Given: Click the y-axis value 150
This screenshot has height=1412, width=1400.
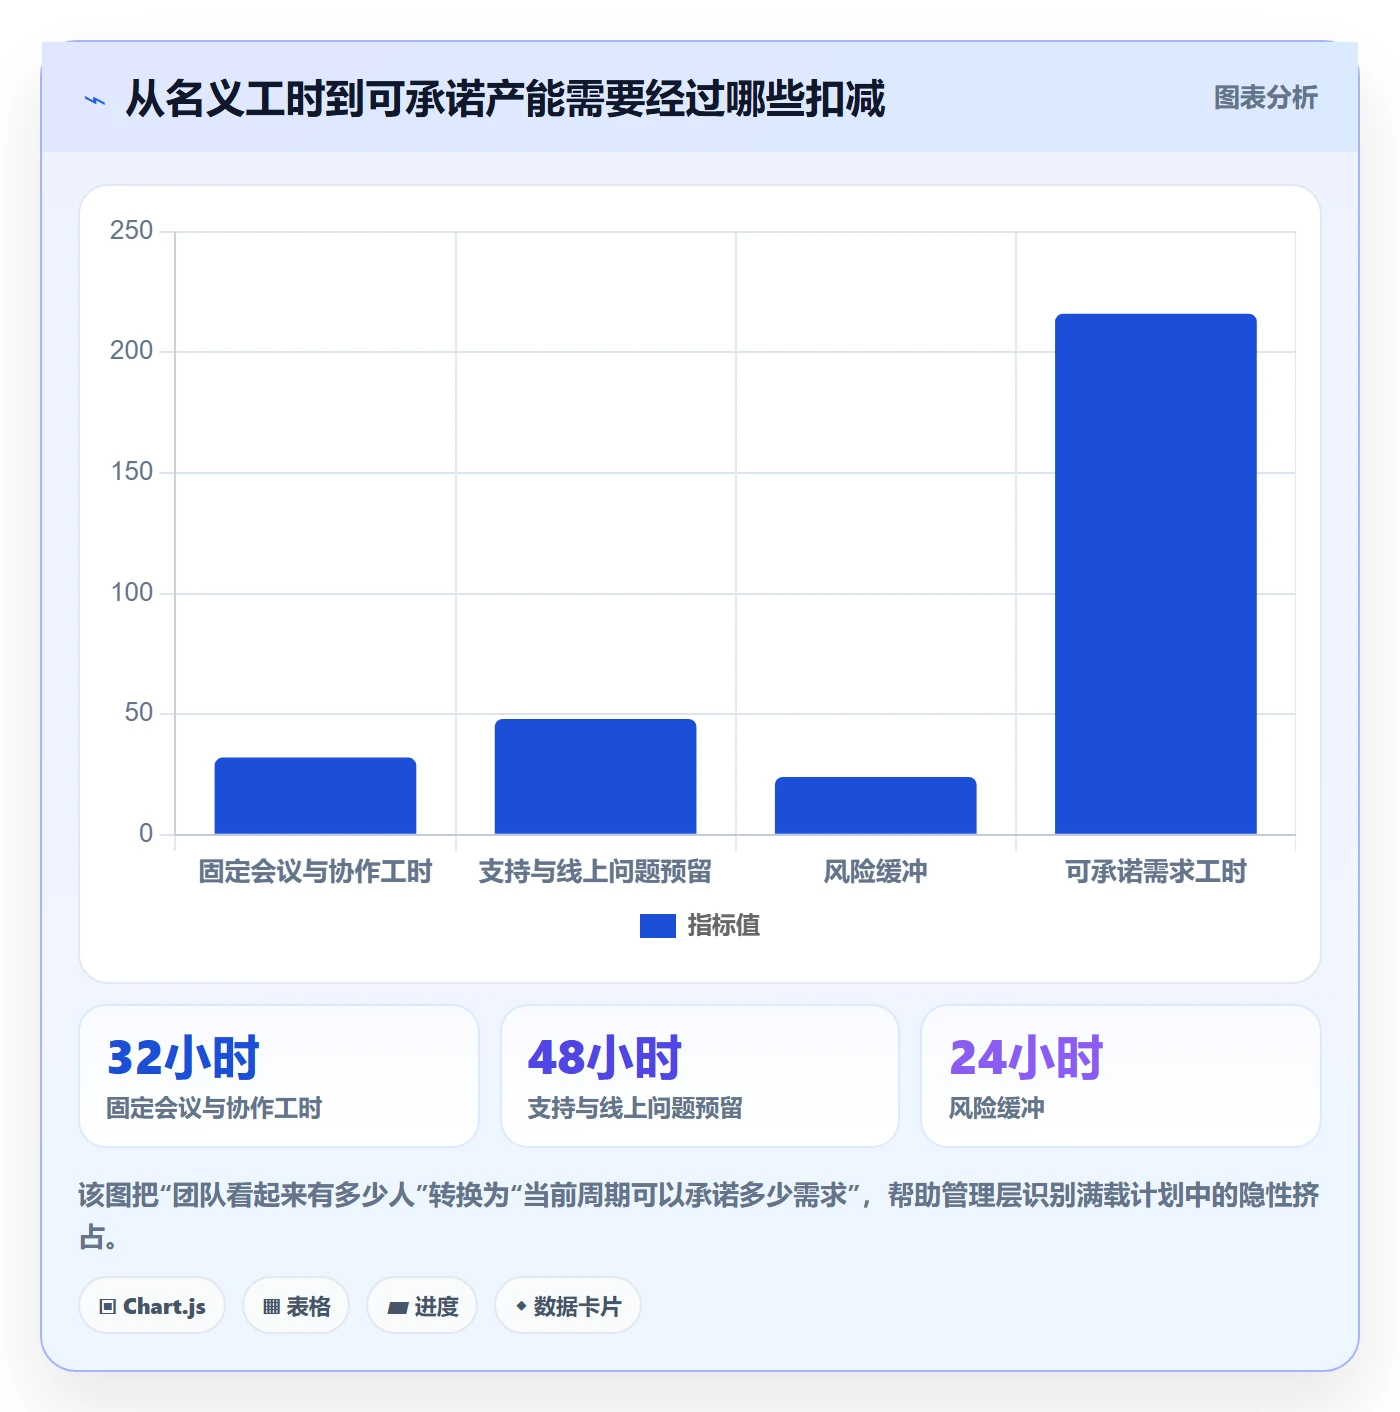Looking at the screenshot, I should pos(131,472).
